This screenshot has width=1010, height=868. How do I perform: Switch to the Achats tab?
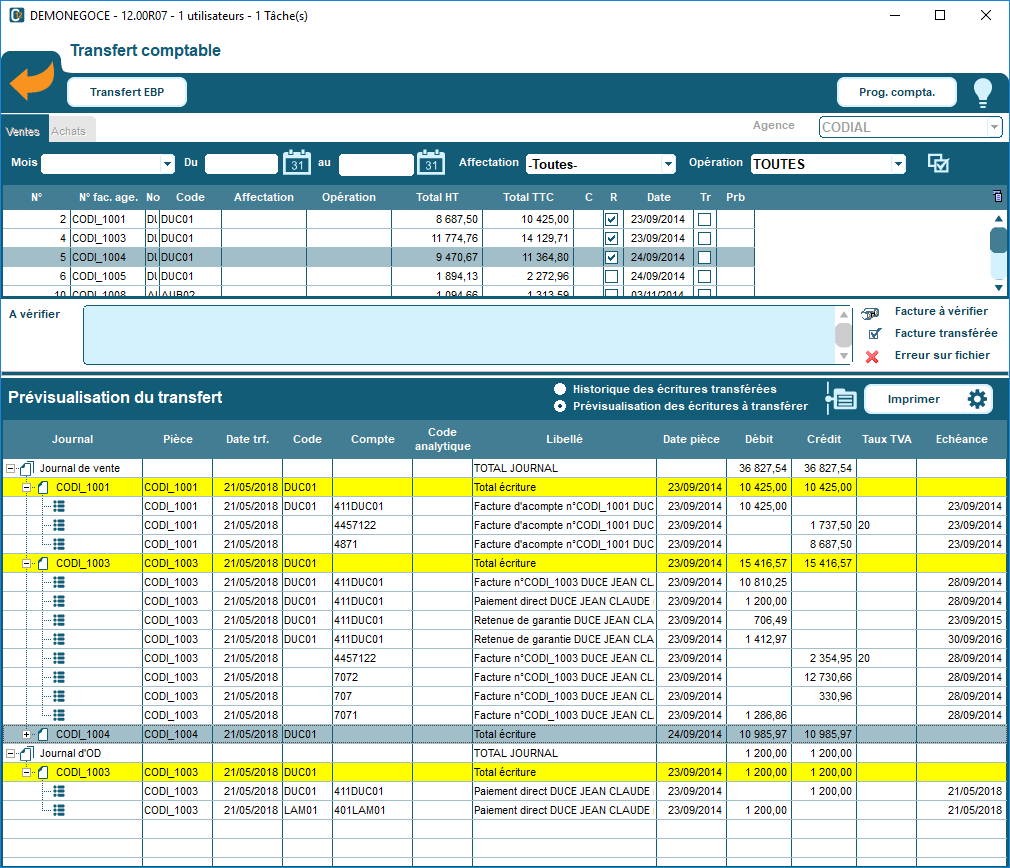[69, 131]
